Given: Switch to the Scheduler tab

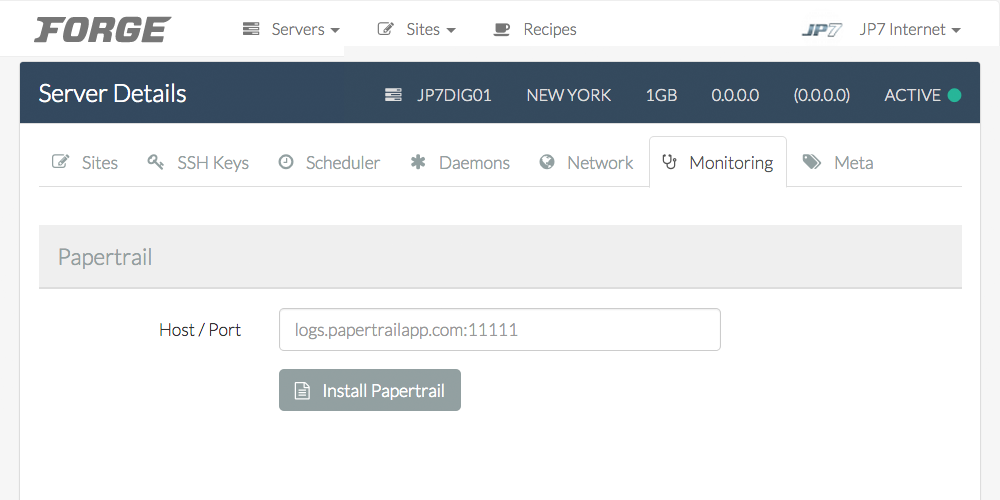Looking at the screenshot, I should click(x=329, y=163).
